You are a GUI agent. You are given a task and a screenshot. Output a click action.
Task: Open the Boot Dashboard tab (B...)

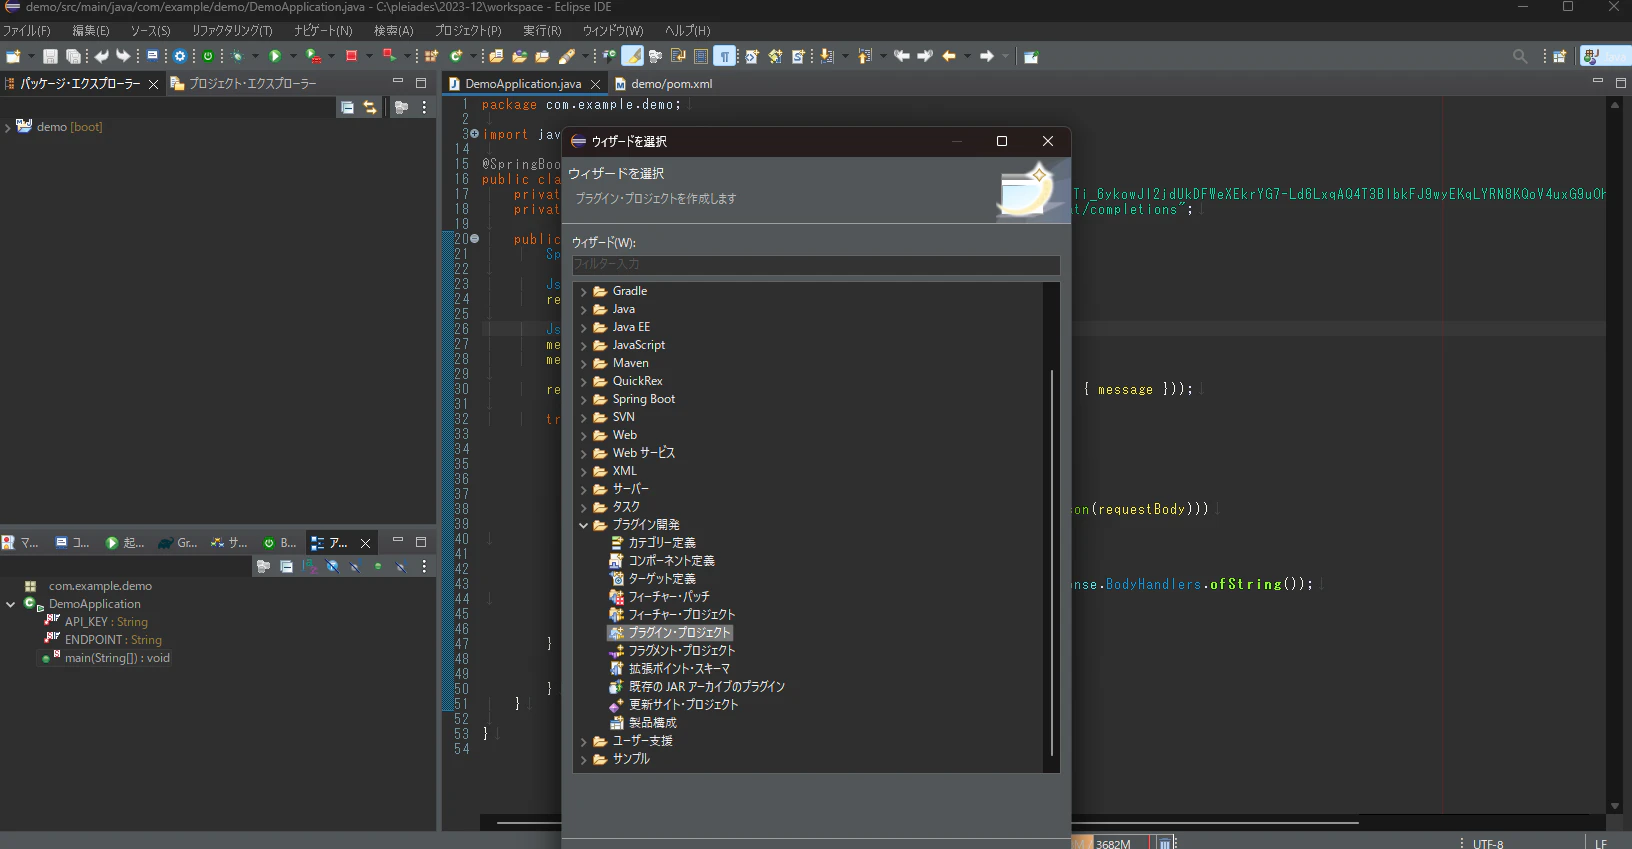[280, 543]
